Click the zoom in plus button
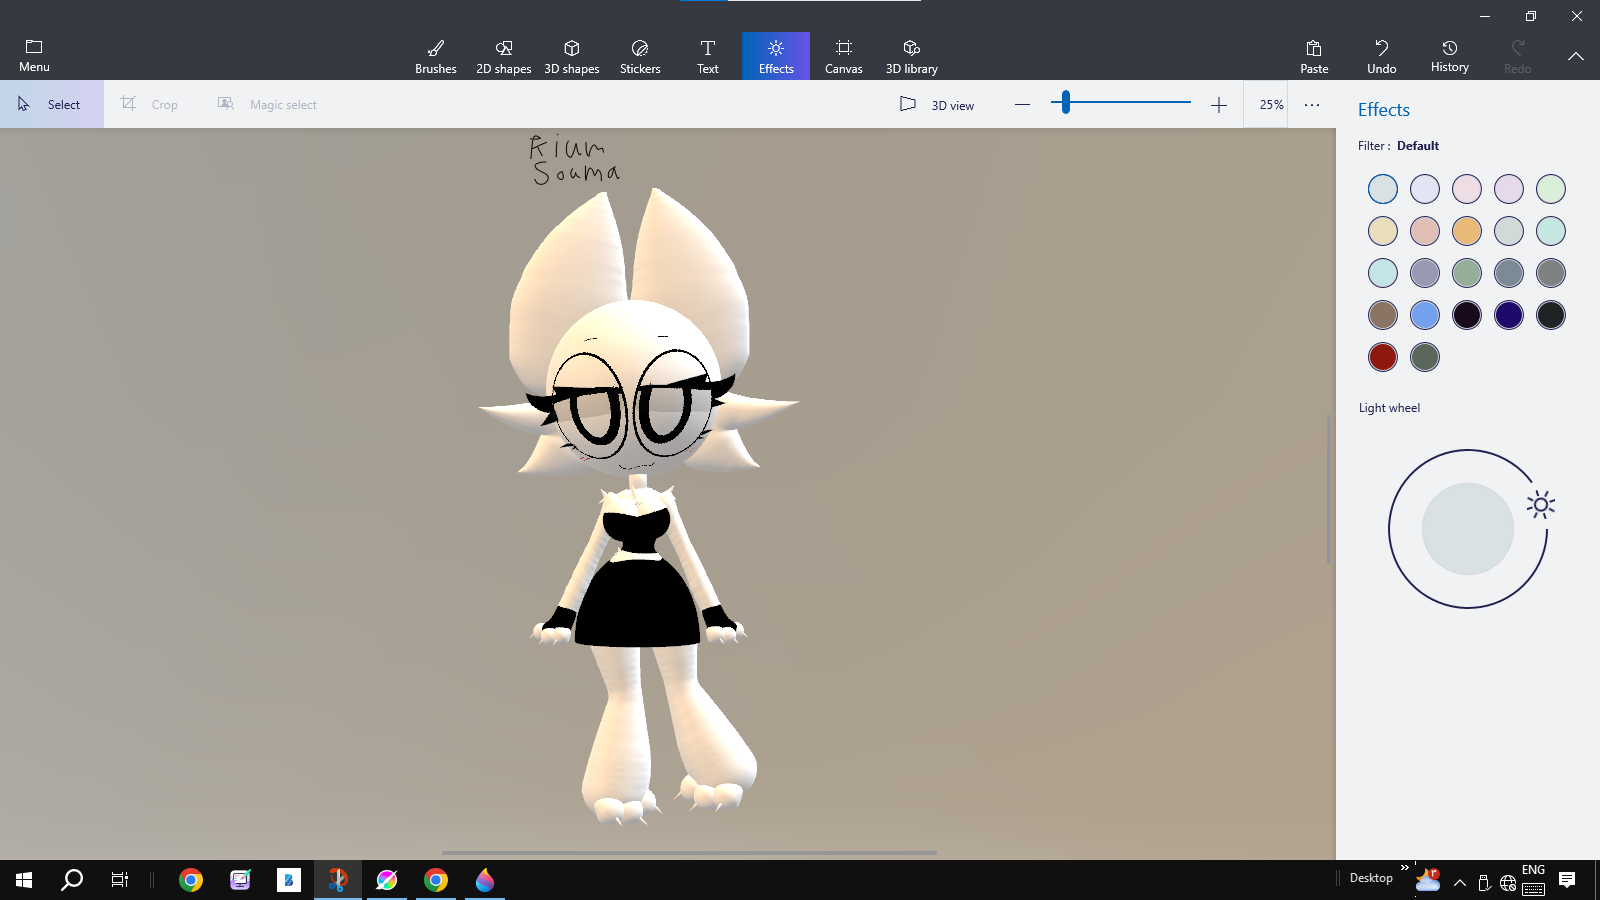 pyautogui.click(x=1218, y=105)
